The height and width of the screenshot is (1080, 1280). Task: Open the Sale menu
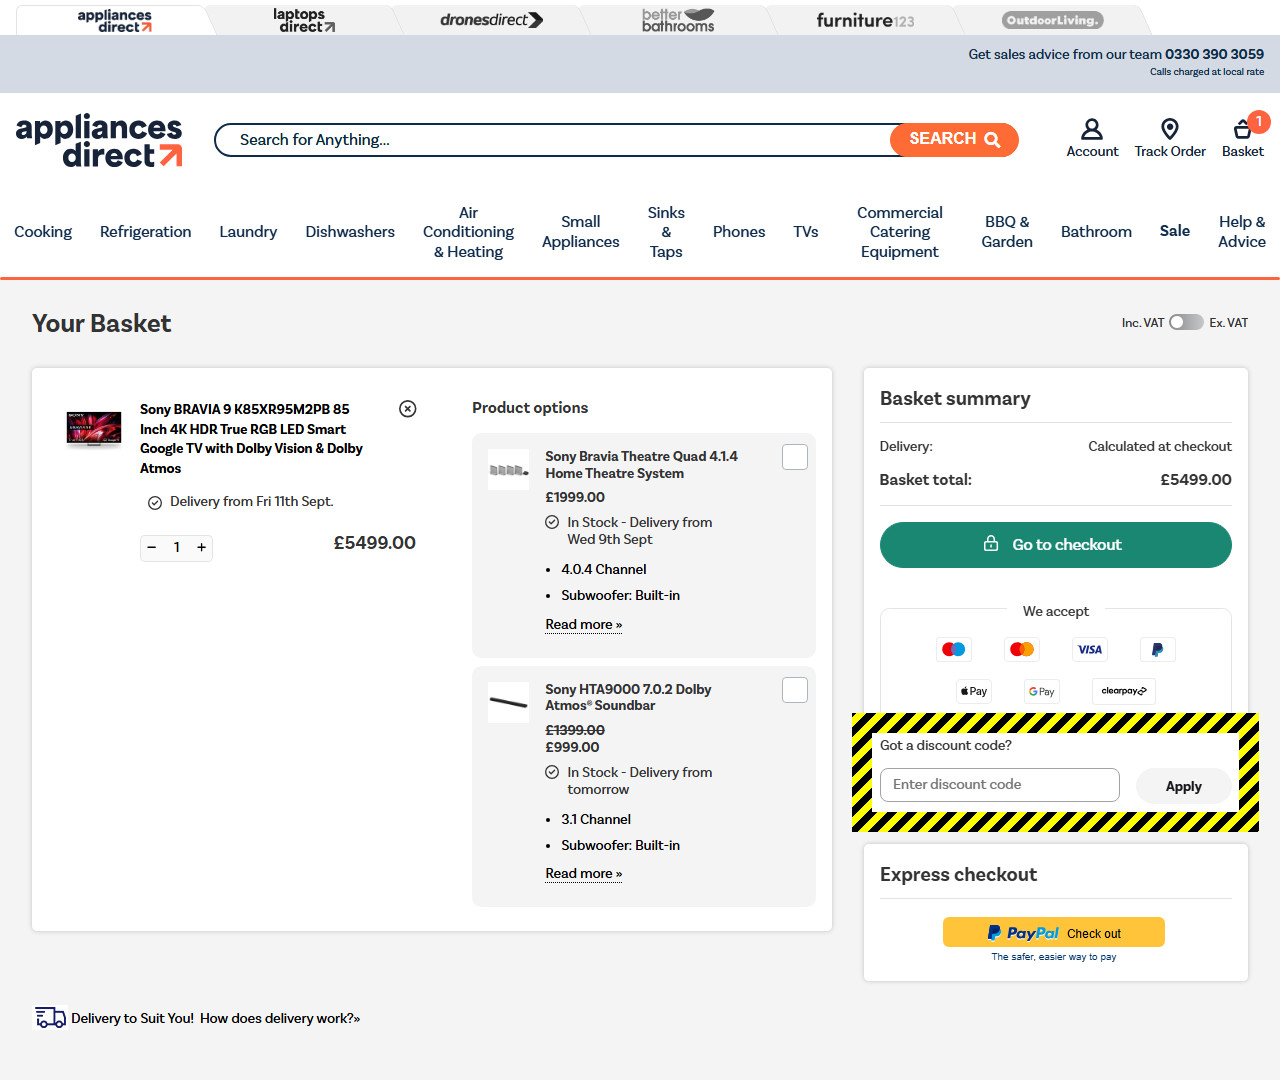point(1175,231)
